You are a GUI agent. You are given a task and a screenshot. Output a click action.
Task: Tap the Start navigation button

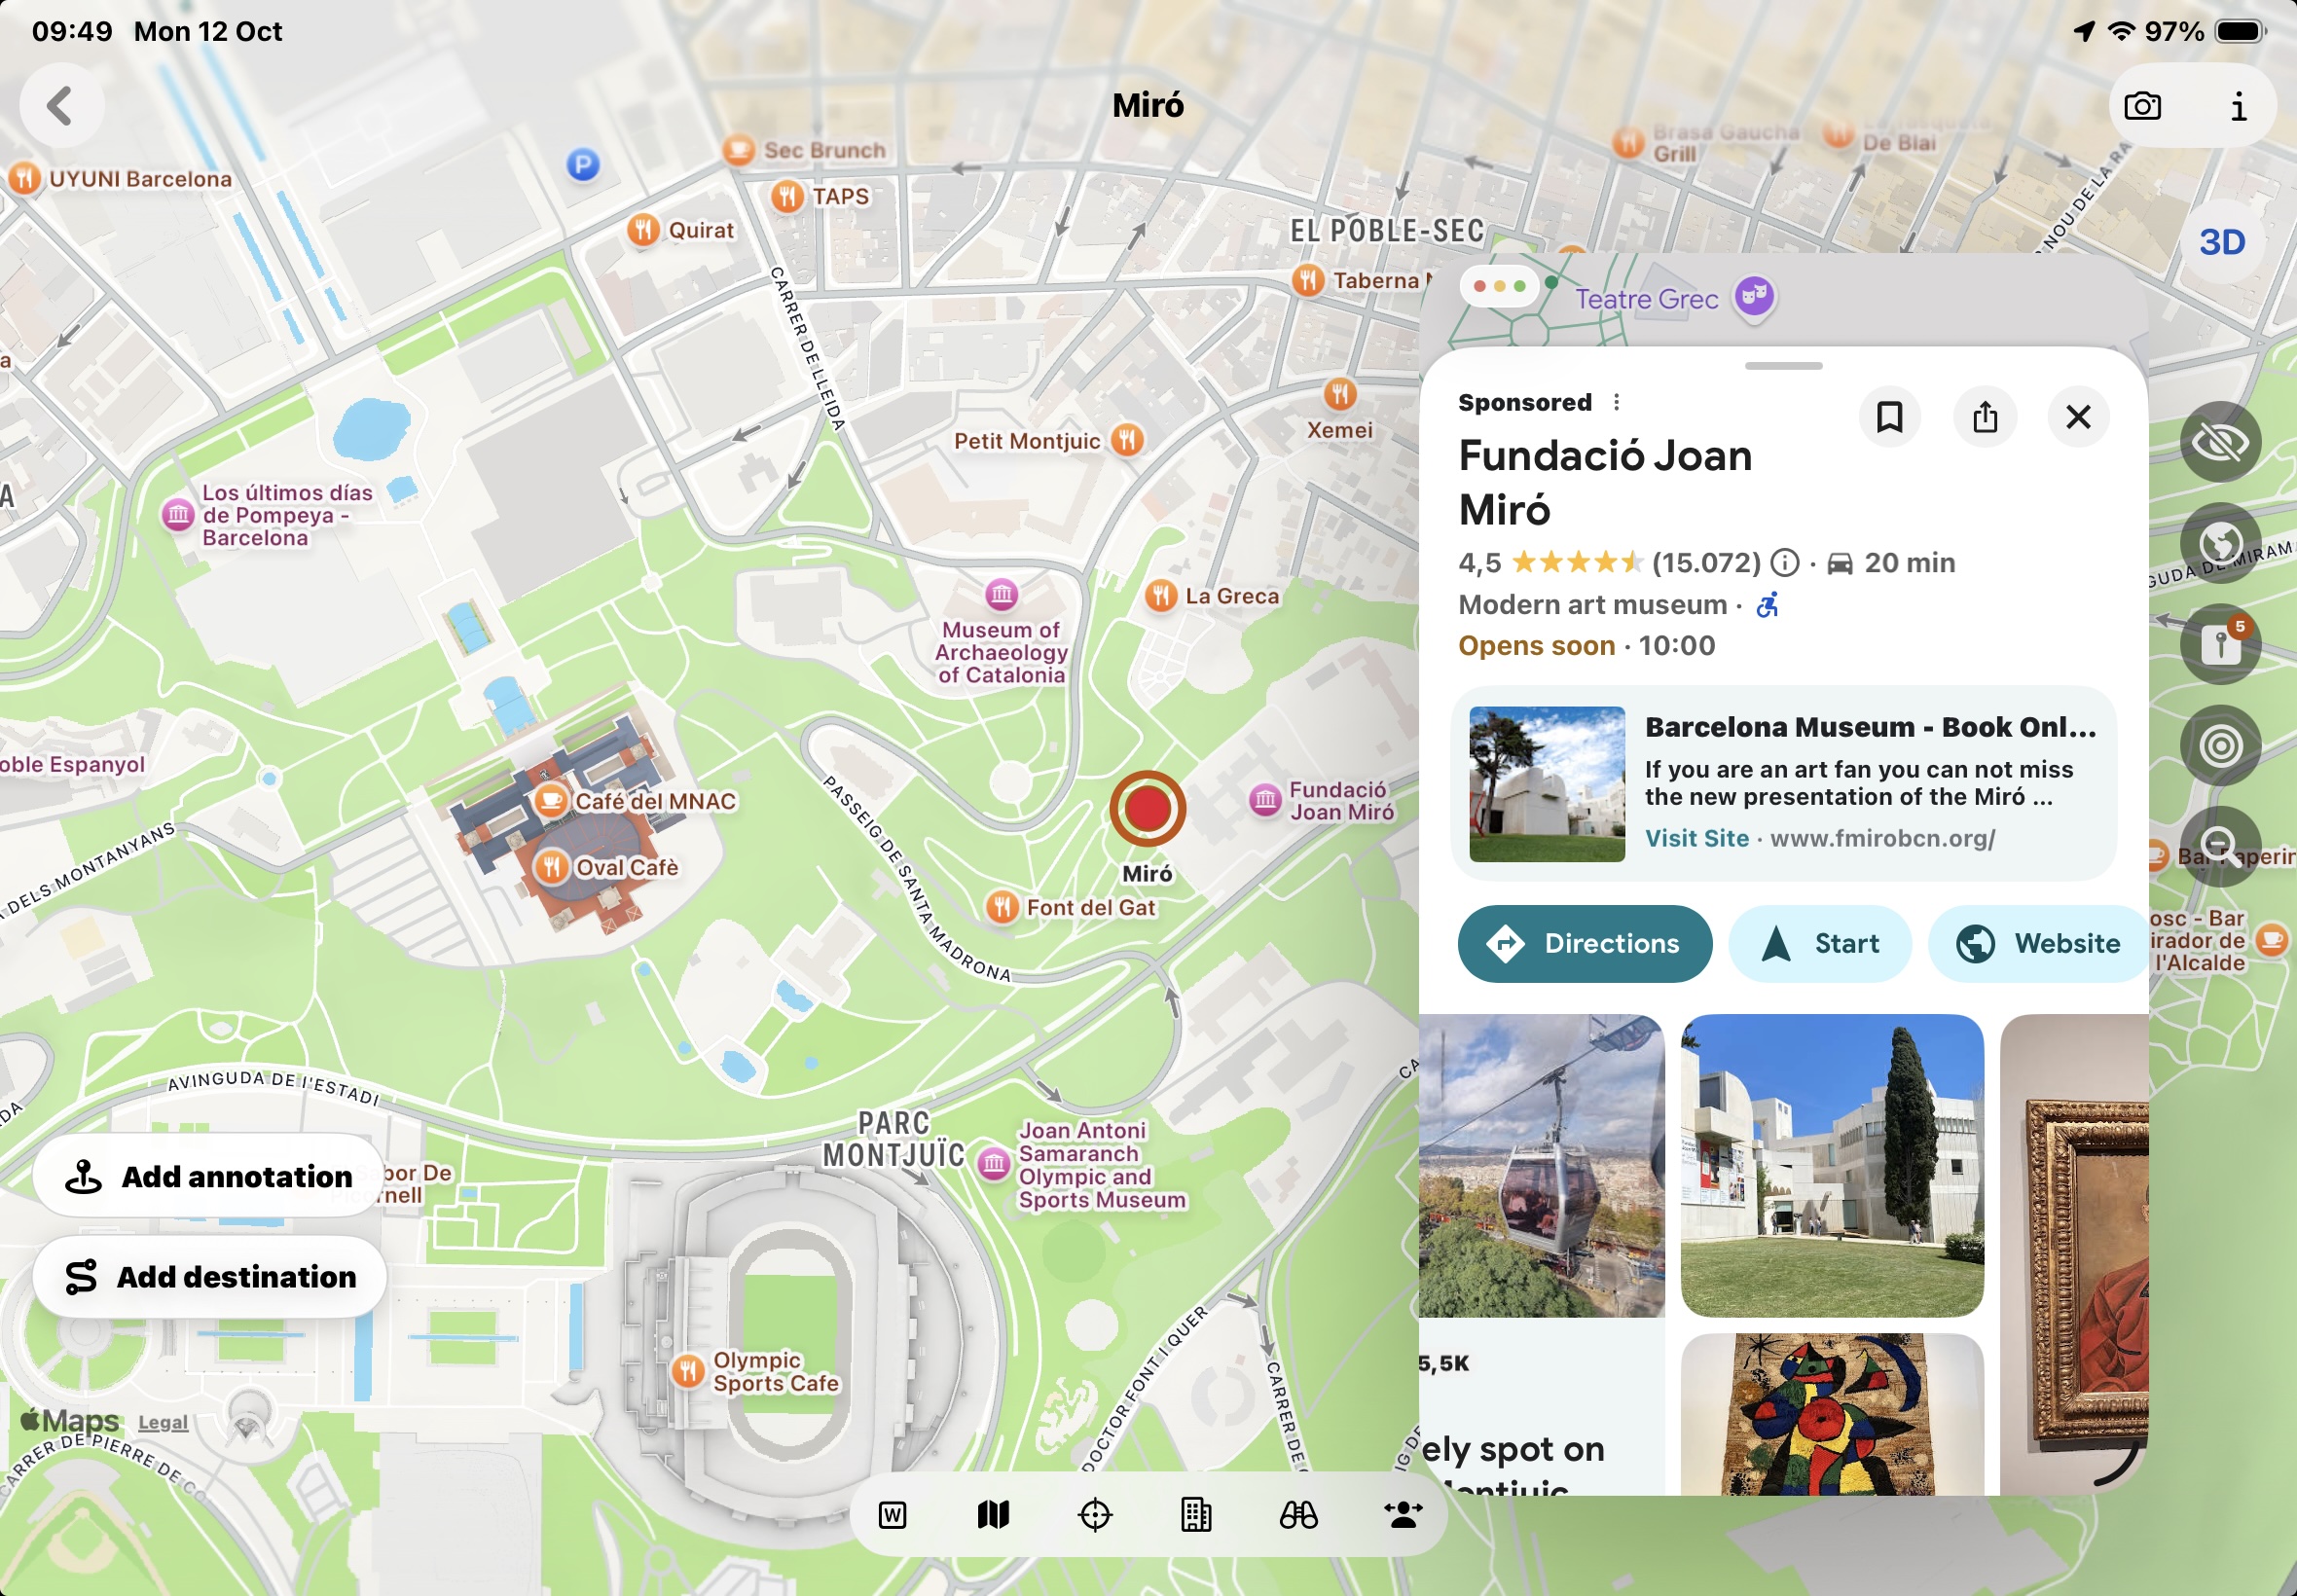coord(1820,943)
